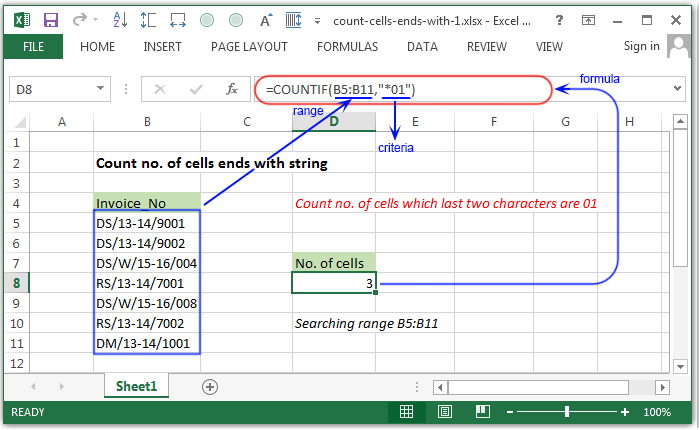Confirm entry with the checkmark button
This screenshot has height=430, width=699.
(196, 90)
